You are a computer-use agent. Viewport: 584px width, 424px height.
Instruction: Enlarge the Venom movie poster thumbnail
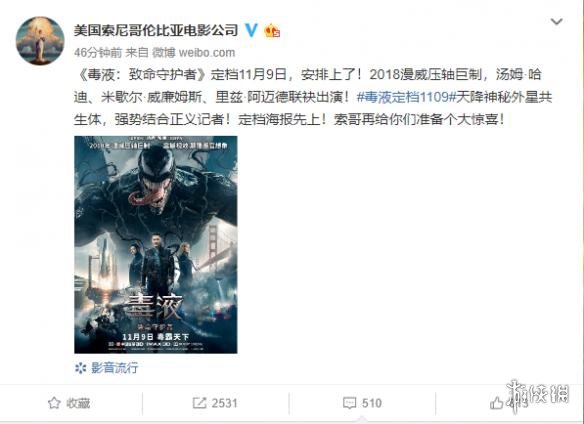point(156,244)
